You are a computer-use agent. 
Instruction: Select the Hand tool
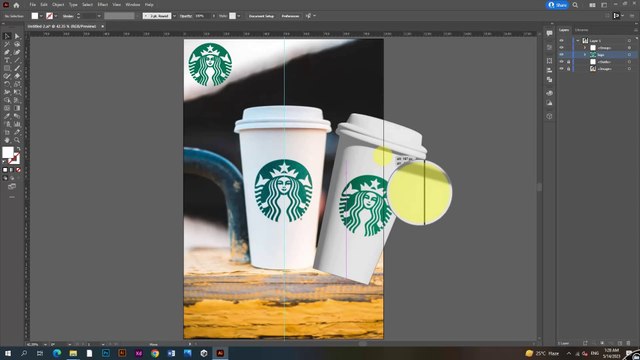pos(7,140)
